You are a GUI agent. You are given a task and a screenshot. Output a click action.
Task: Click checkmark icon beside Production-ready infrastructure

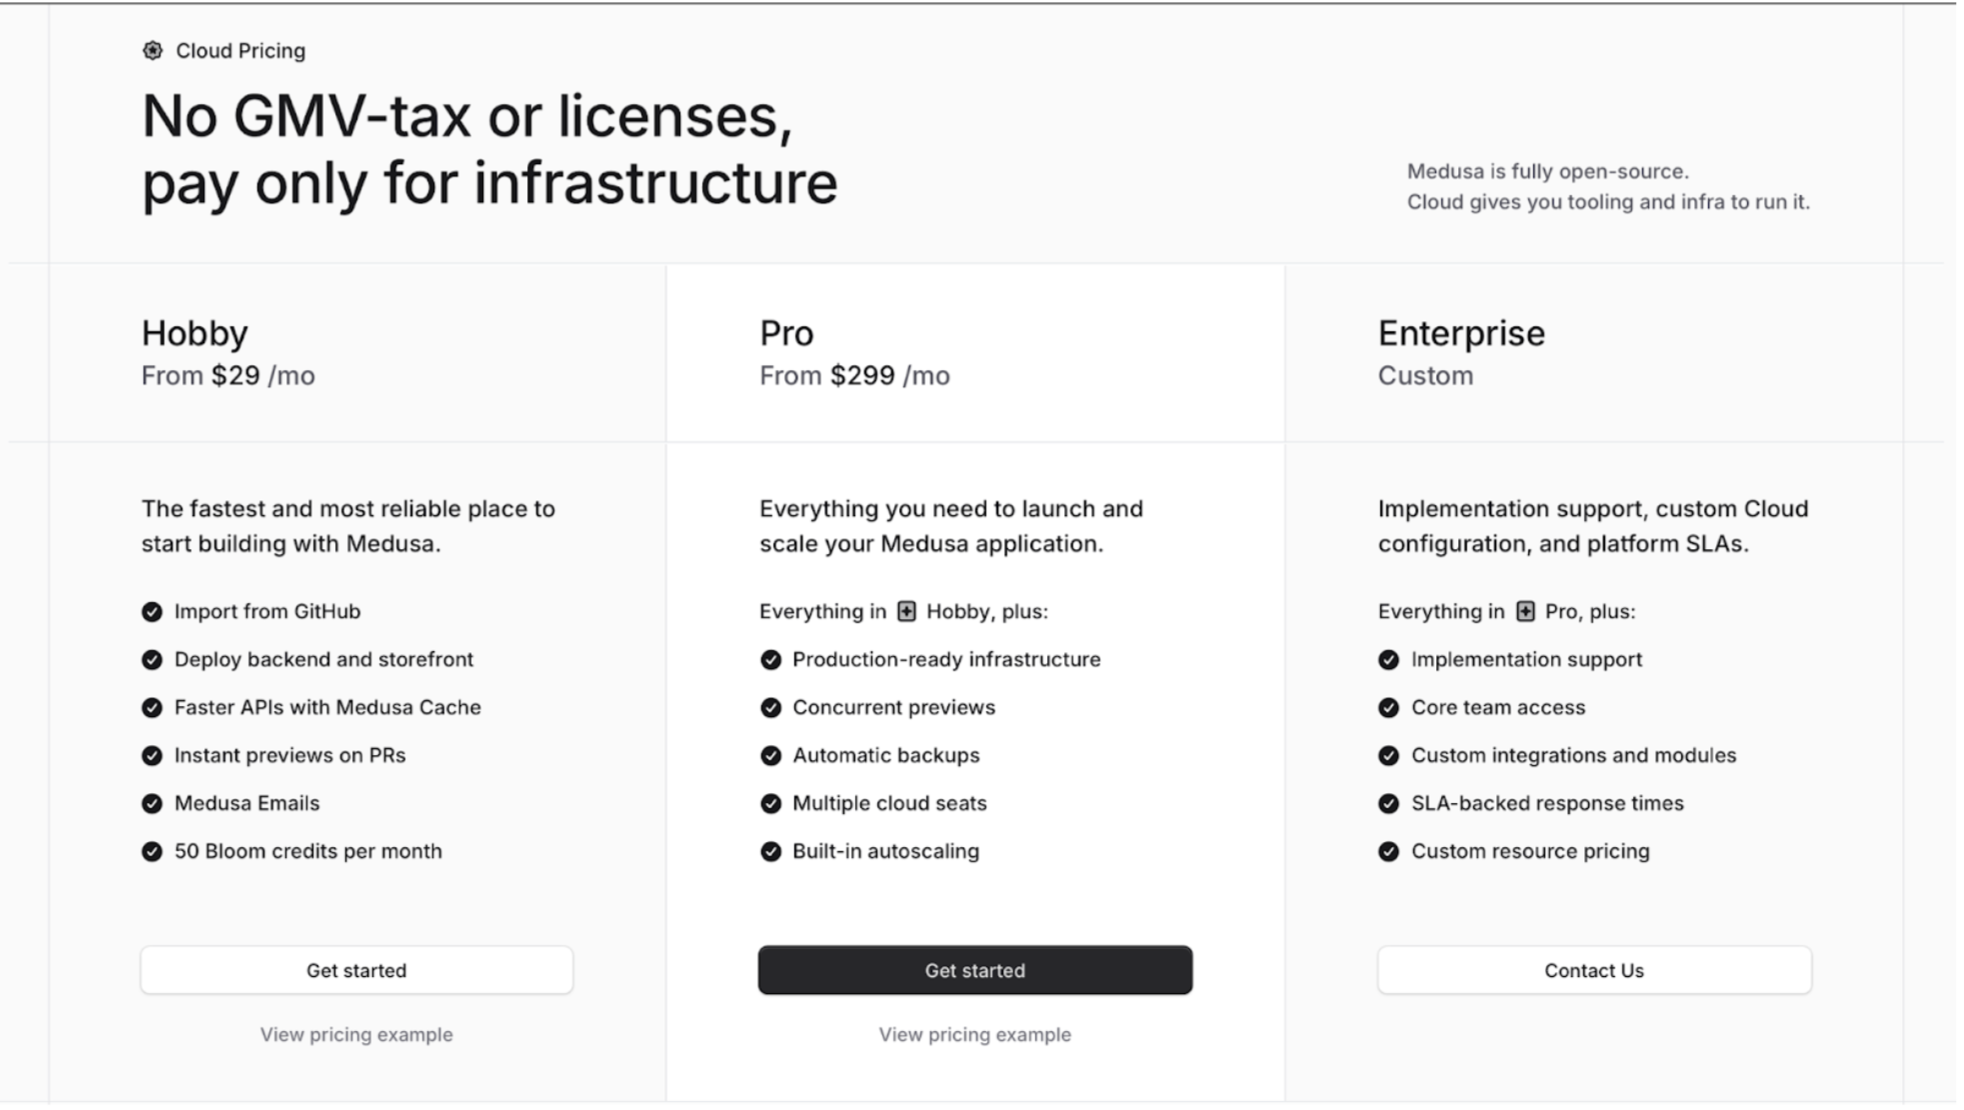pos(770,660)
